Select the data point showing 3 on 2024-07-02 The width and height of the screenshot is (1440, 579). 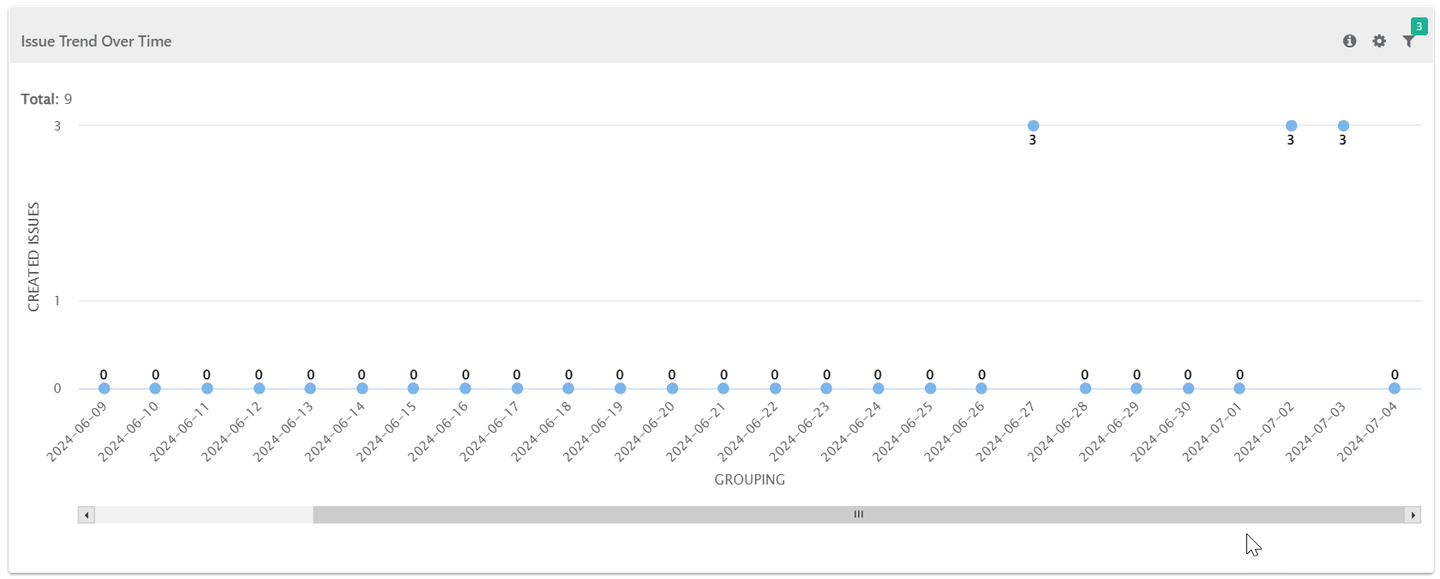tap(1290, 126)
